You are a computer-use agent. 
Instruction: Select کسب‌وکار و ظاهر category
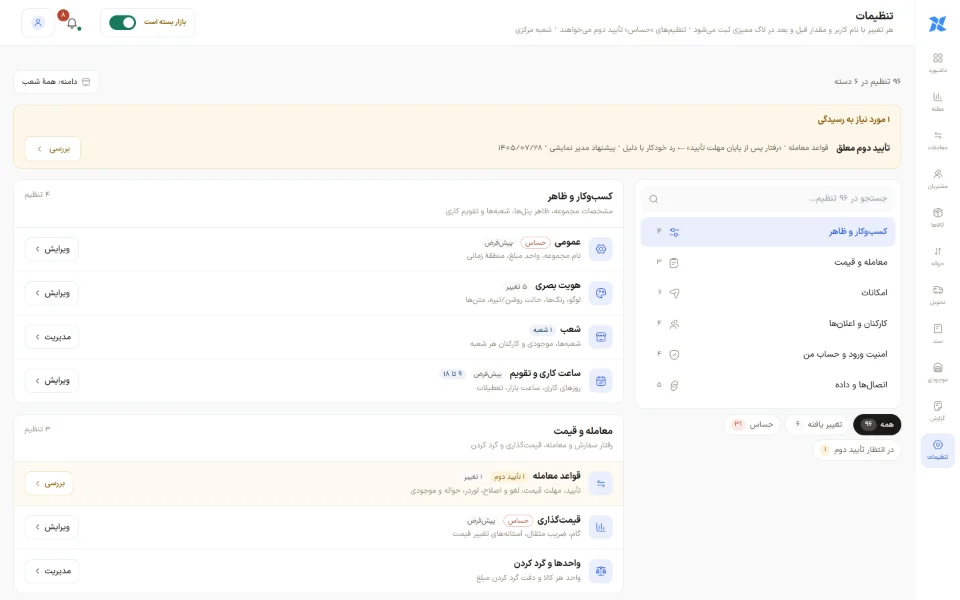tap(768, 231)
